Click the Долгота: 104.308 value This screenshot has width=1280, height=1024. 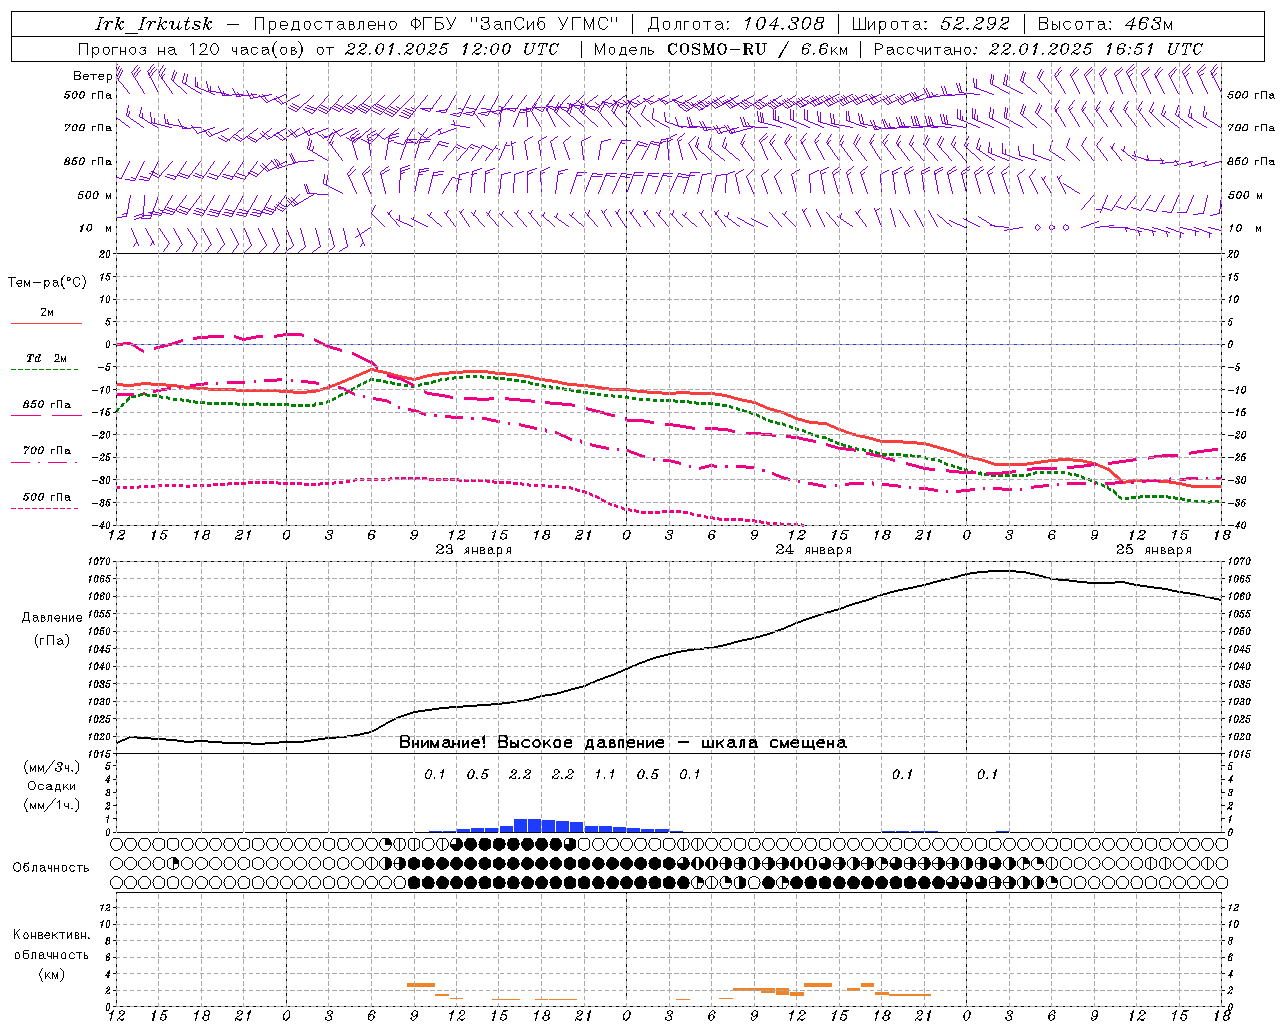[736, 24]
